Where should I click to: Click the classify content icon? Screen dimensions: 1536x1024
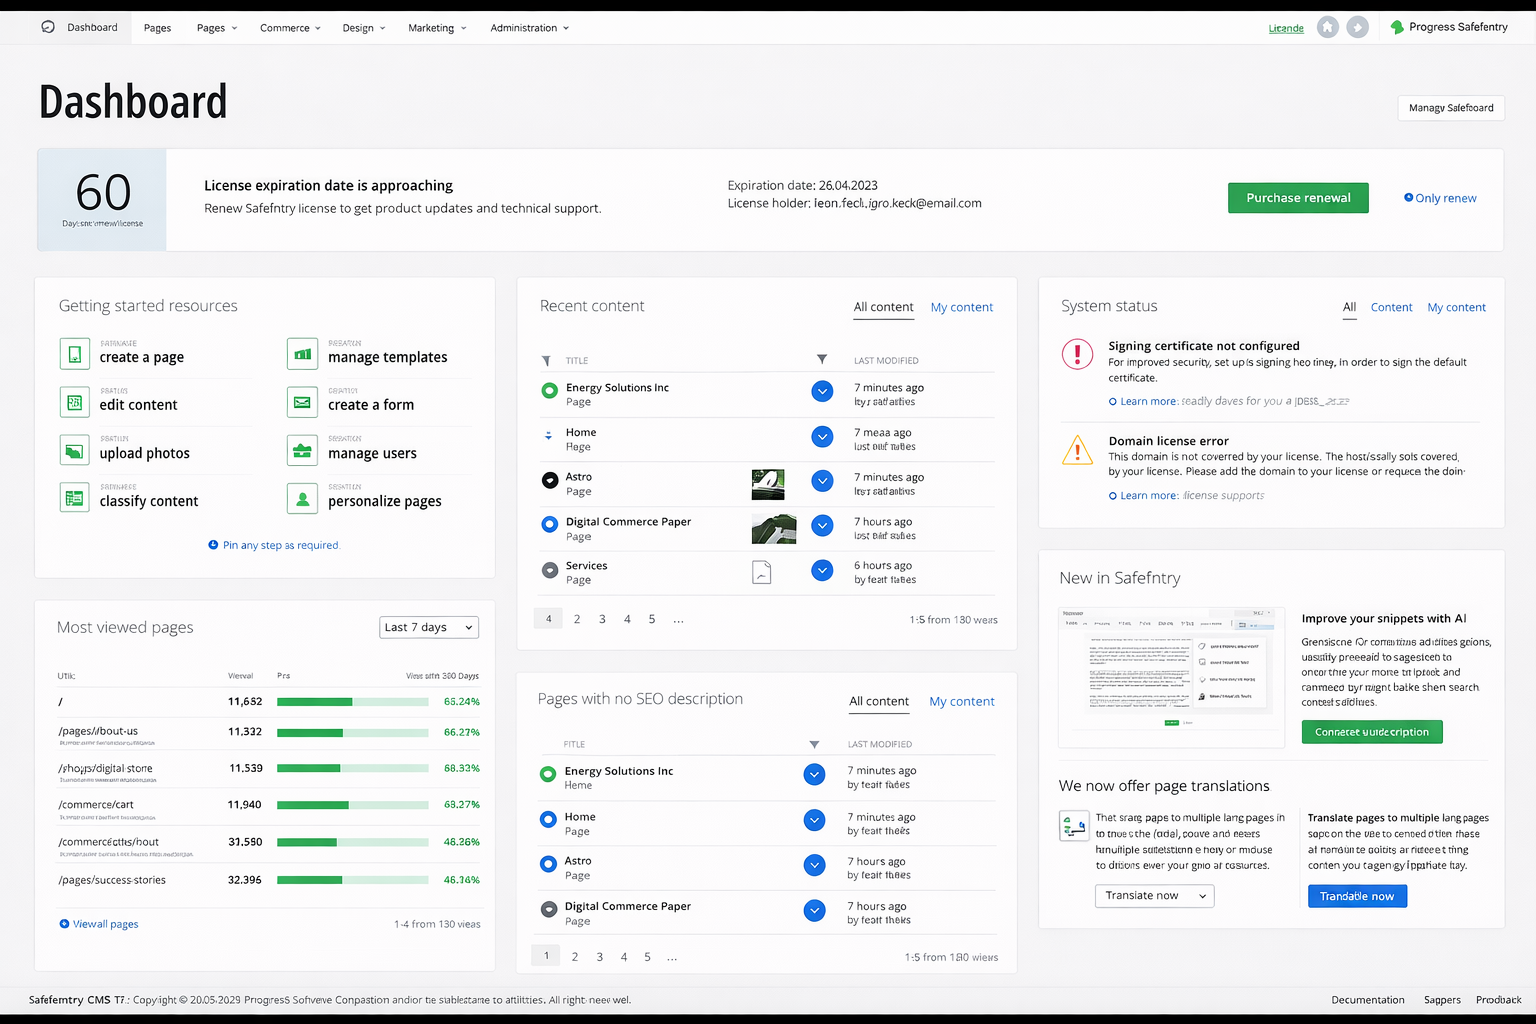(75, 497)
